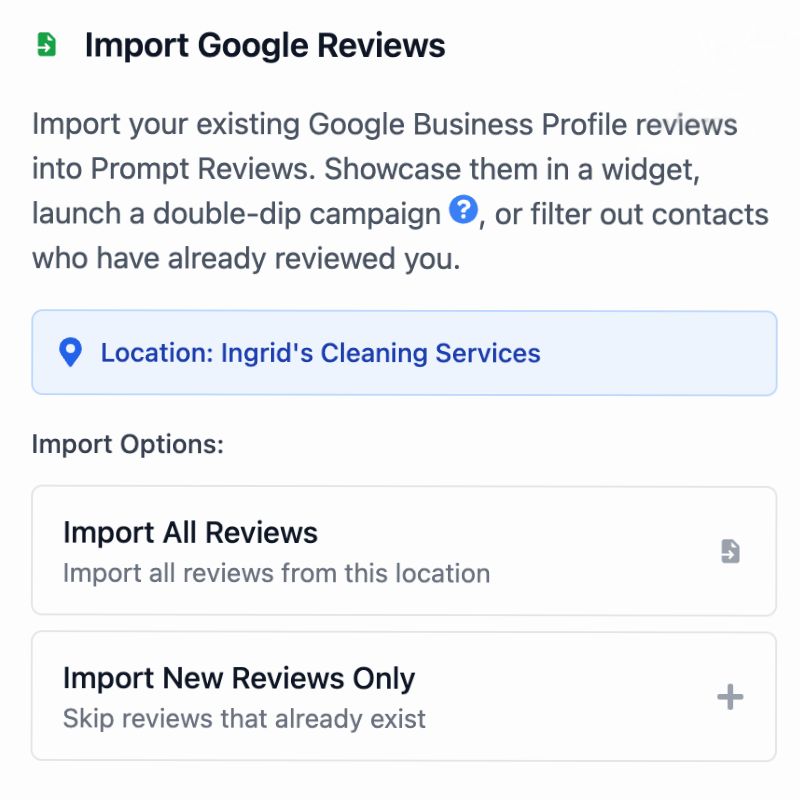The image size is (800, 800).
Task: Click the Import Google Reviews heading
Action: click(265, 44)
